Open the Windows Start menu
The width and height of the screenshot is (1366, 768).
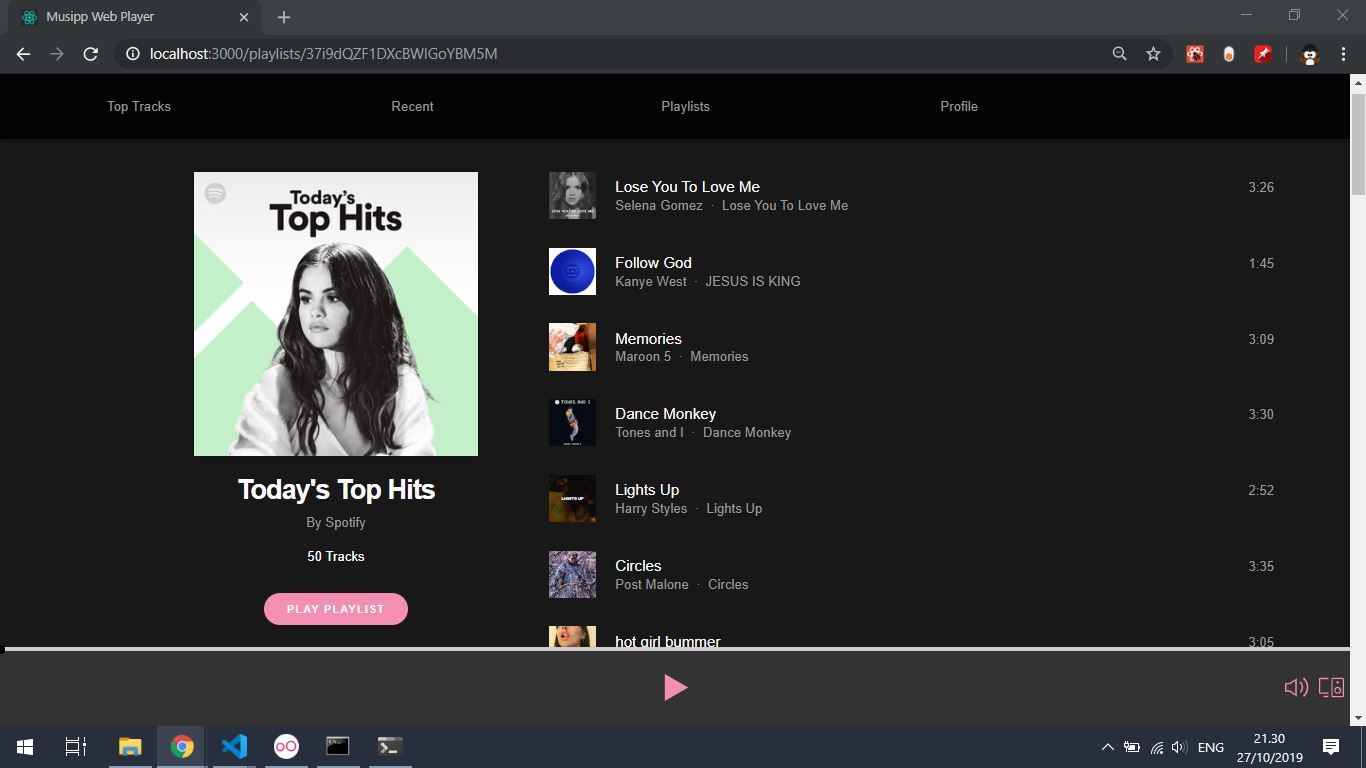[25, 747]
